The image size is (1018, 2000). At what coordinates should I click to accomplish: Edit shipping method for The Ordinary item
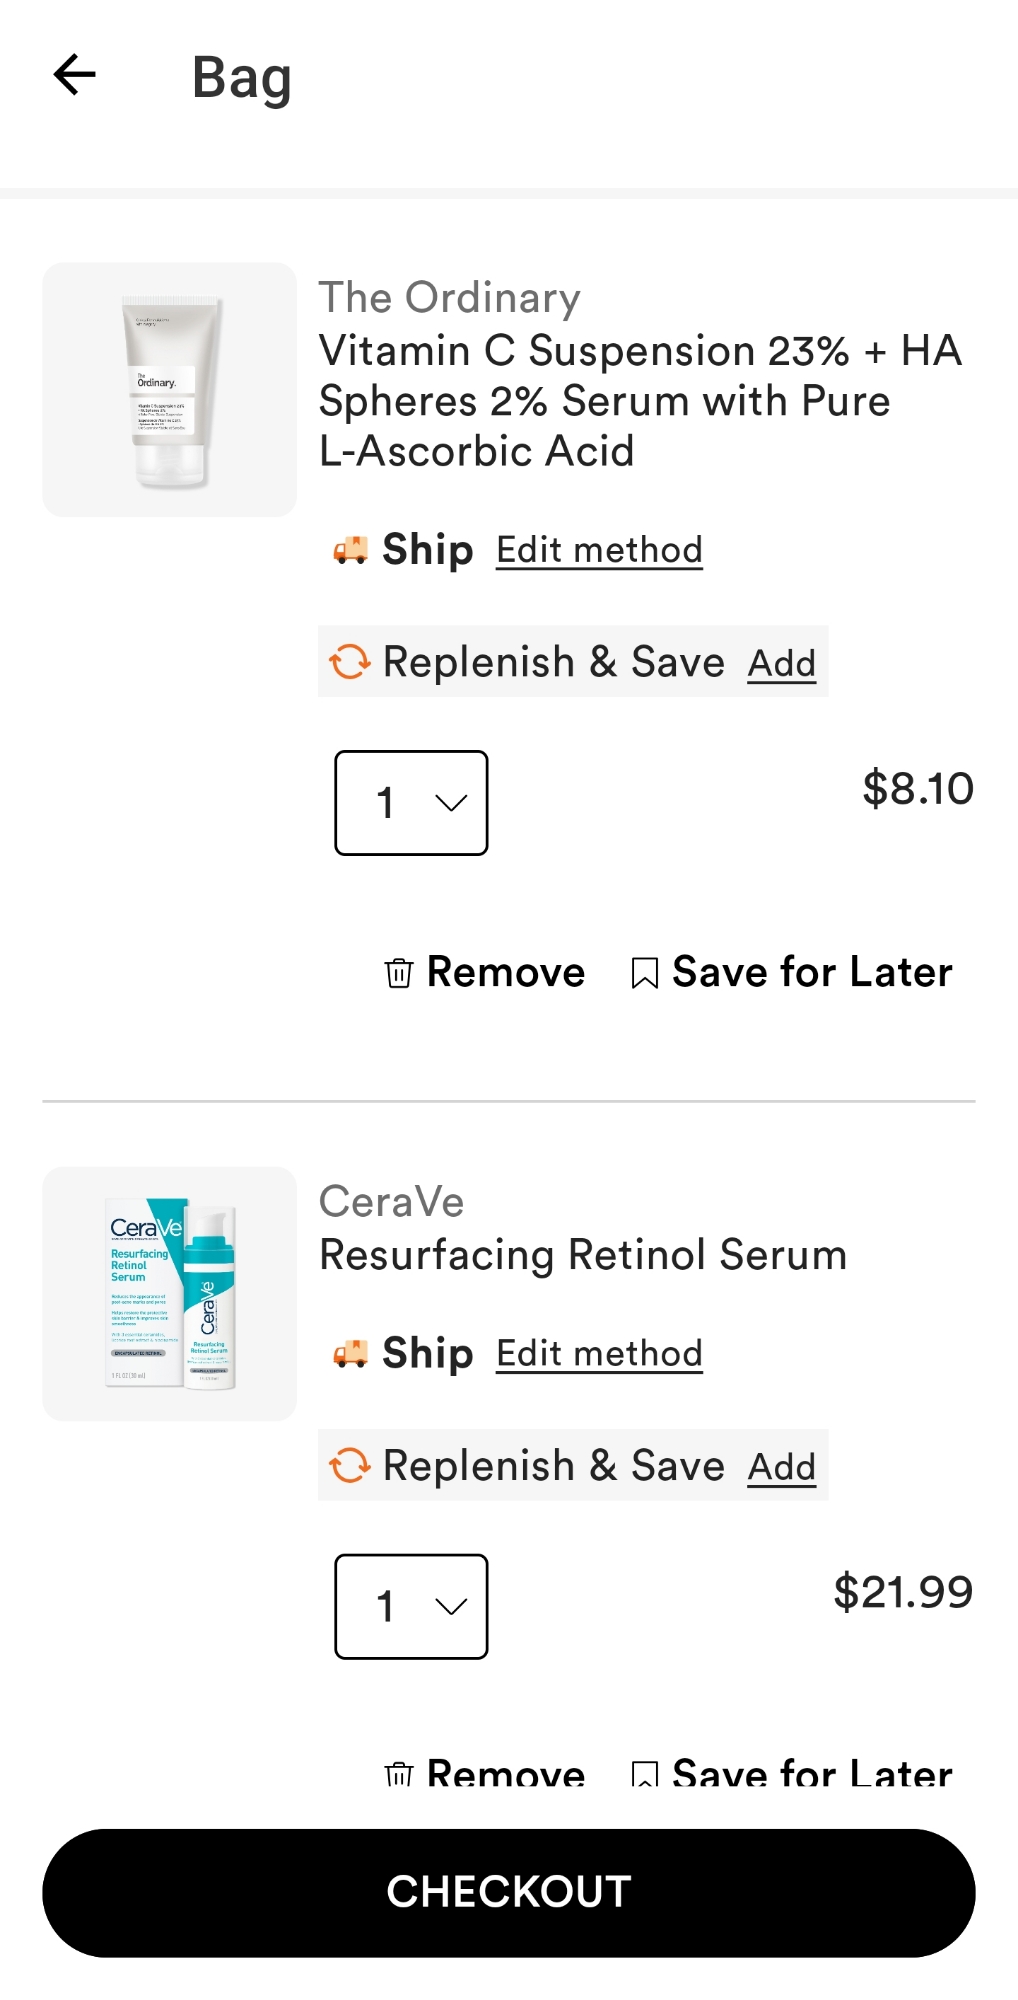[x=599, y=550]
